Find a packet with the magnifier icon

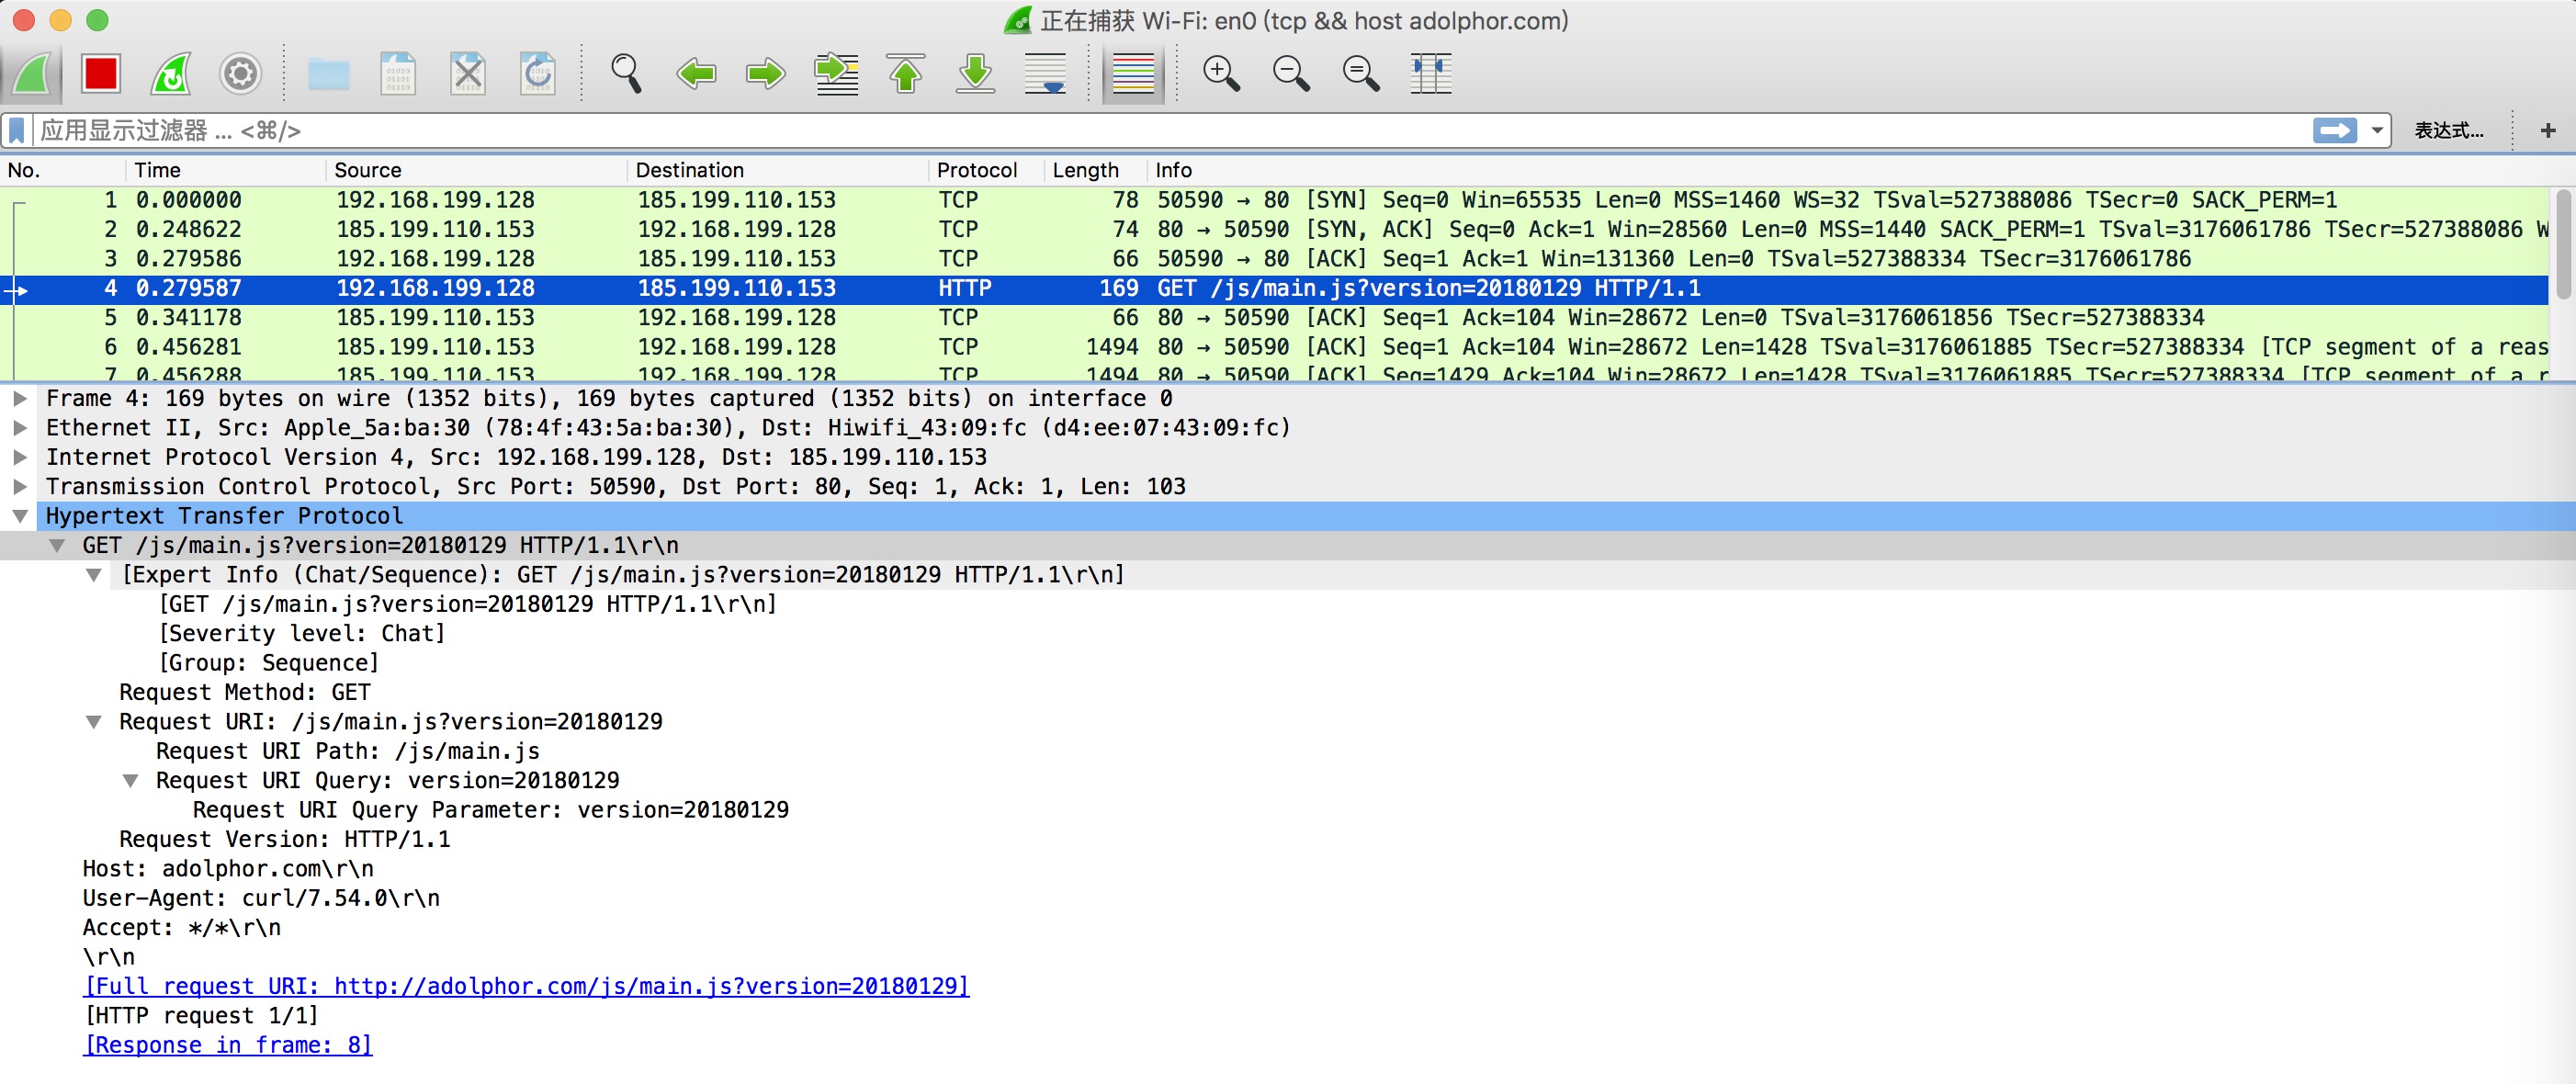tap(626, 74)
